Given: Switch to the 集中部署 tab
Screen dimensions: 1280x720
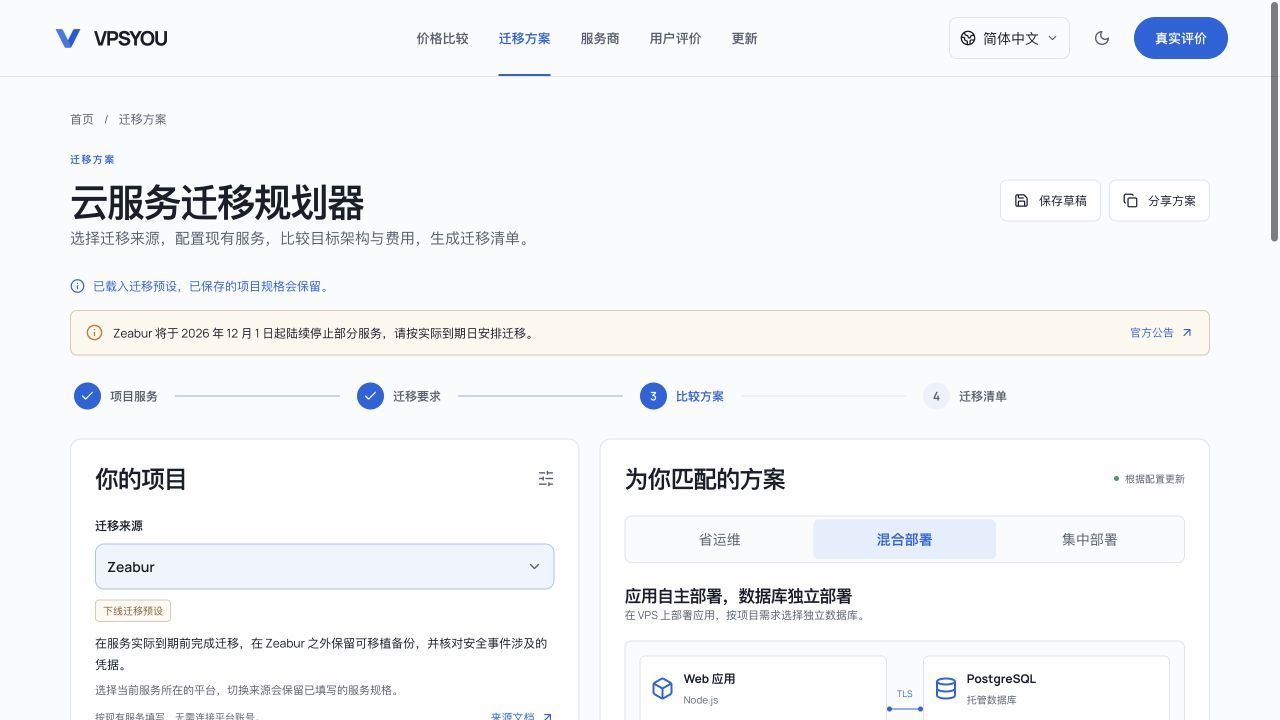Looking at the screenshot, I should coord(1089,539).
